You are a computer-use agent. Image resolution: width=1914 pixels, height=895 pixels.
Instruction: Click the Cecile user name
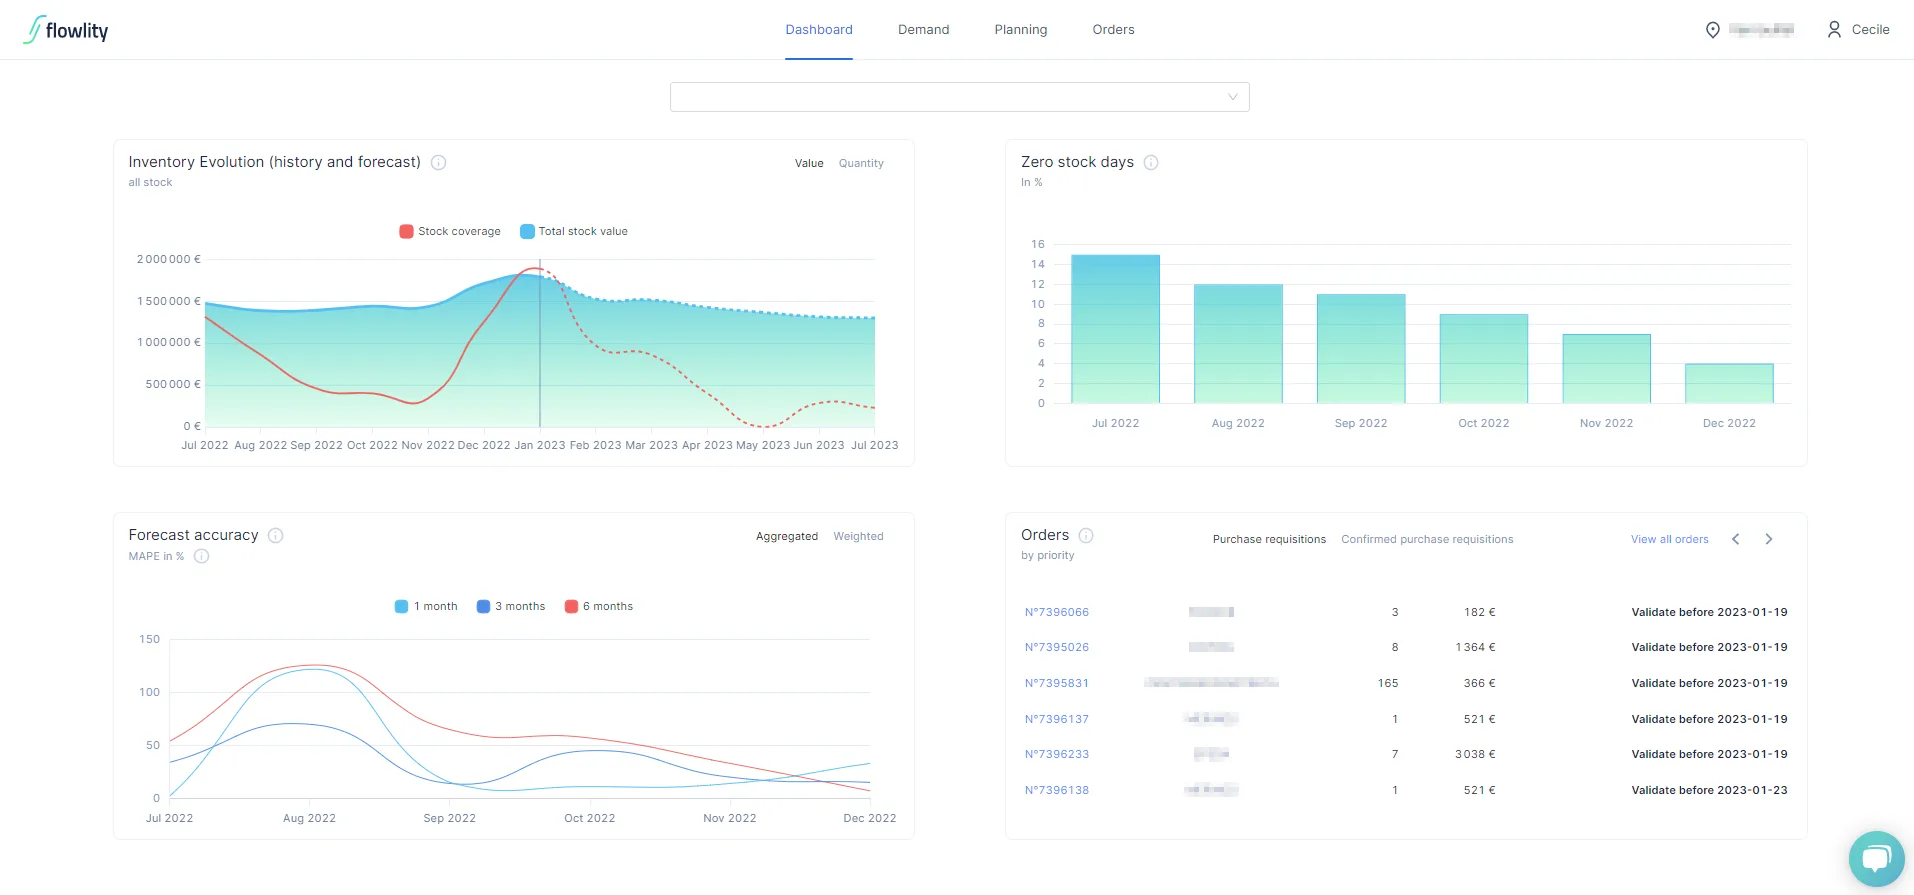1870,30
